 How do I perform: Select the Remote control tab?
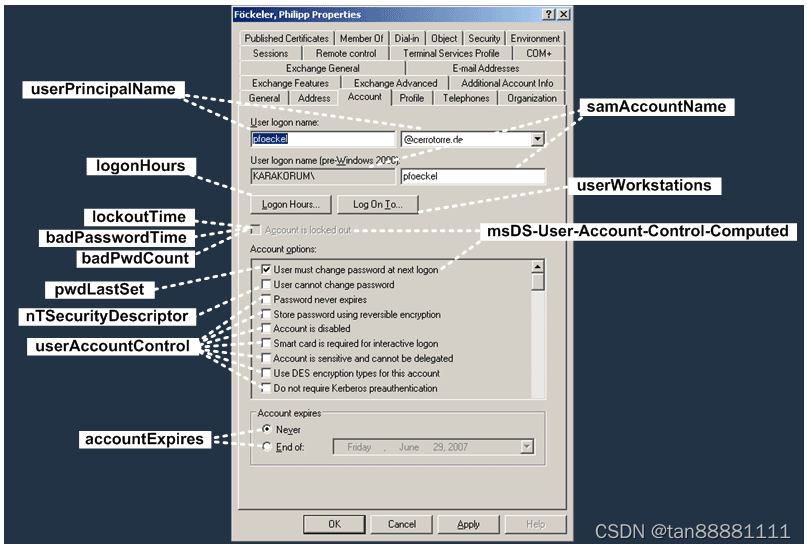point(346,54)
